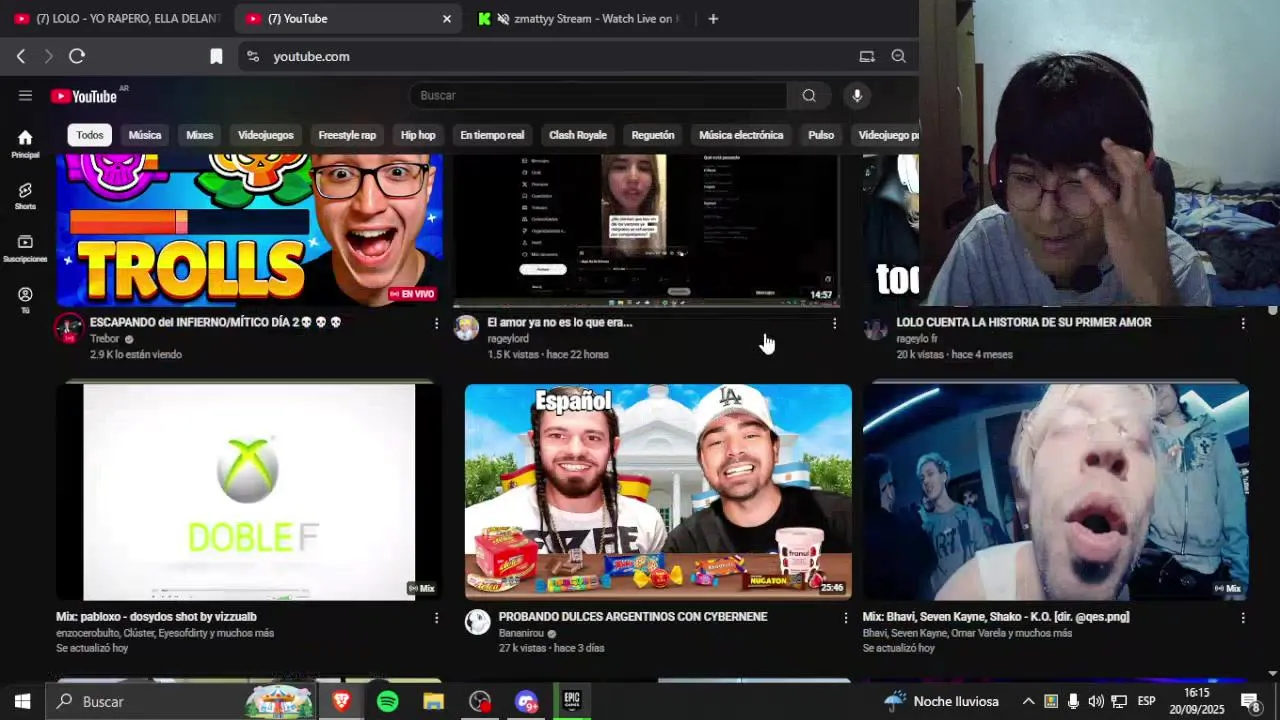Open Spotify from the taskbar
This screenshot has width=1280, height=720.
coord(388,701)
